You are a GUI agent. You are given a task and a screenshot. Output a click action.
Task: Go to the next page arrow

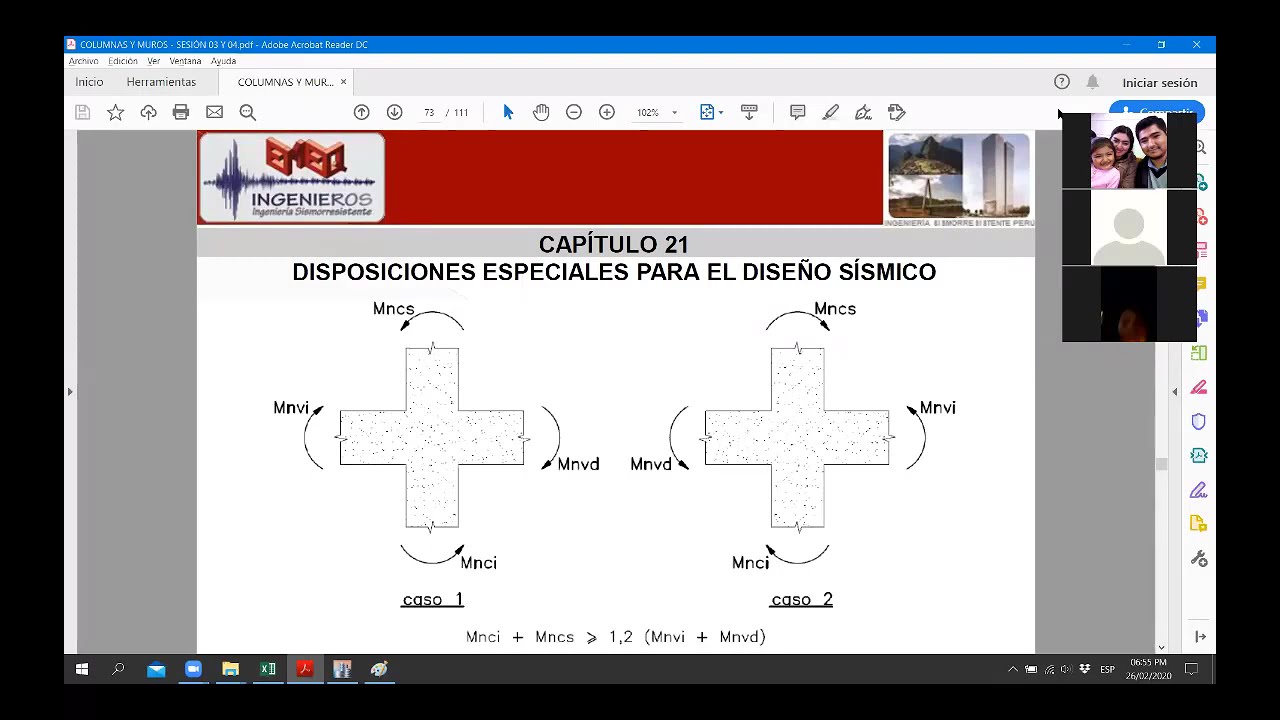(x=394, y=112)
